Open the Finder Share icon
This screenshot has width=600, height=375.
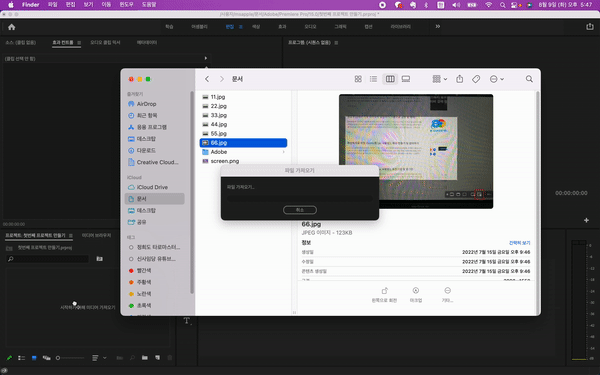point(460,79)
